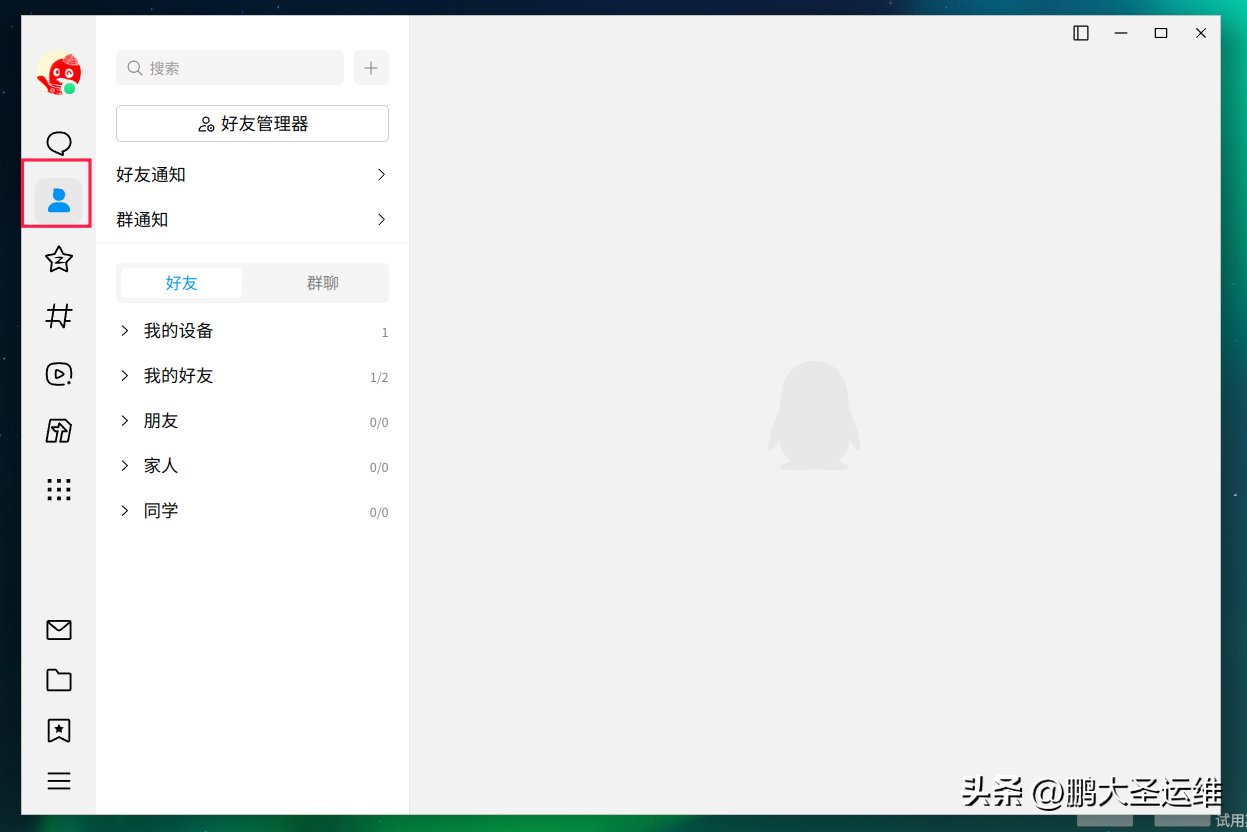
Task: Open the Mail envelope icon
Action: [x=59, y=630]
